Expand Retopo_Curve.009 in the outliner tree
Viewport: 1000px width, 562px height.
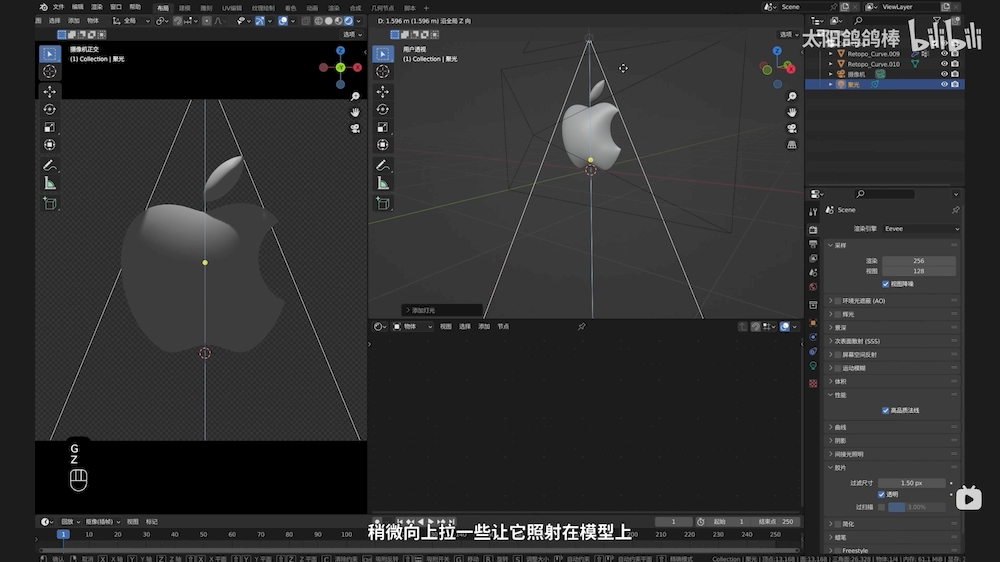pyautogui.click(x=830, y=54)
